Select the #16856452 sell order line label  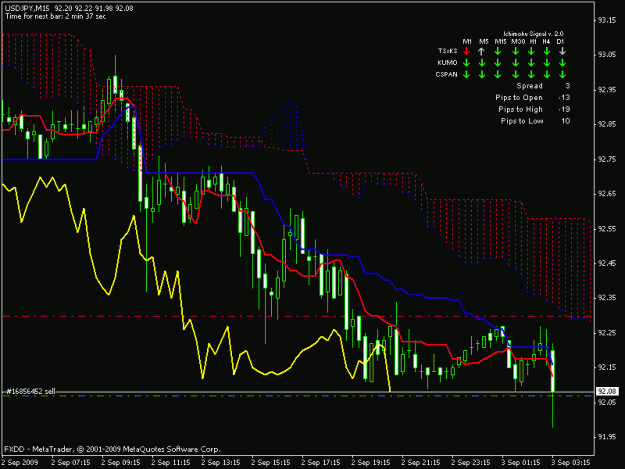click(31, 391)
